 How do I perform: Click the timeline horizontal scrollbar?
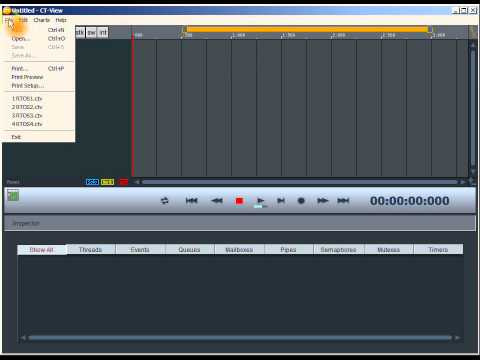tap(300, 182)
